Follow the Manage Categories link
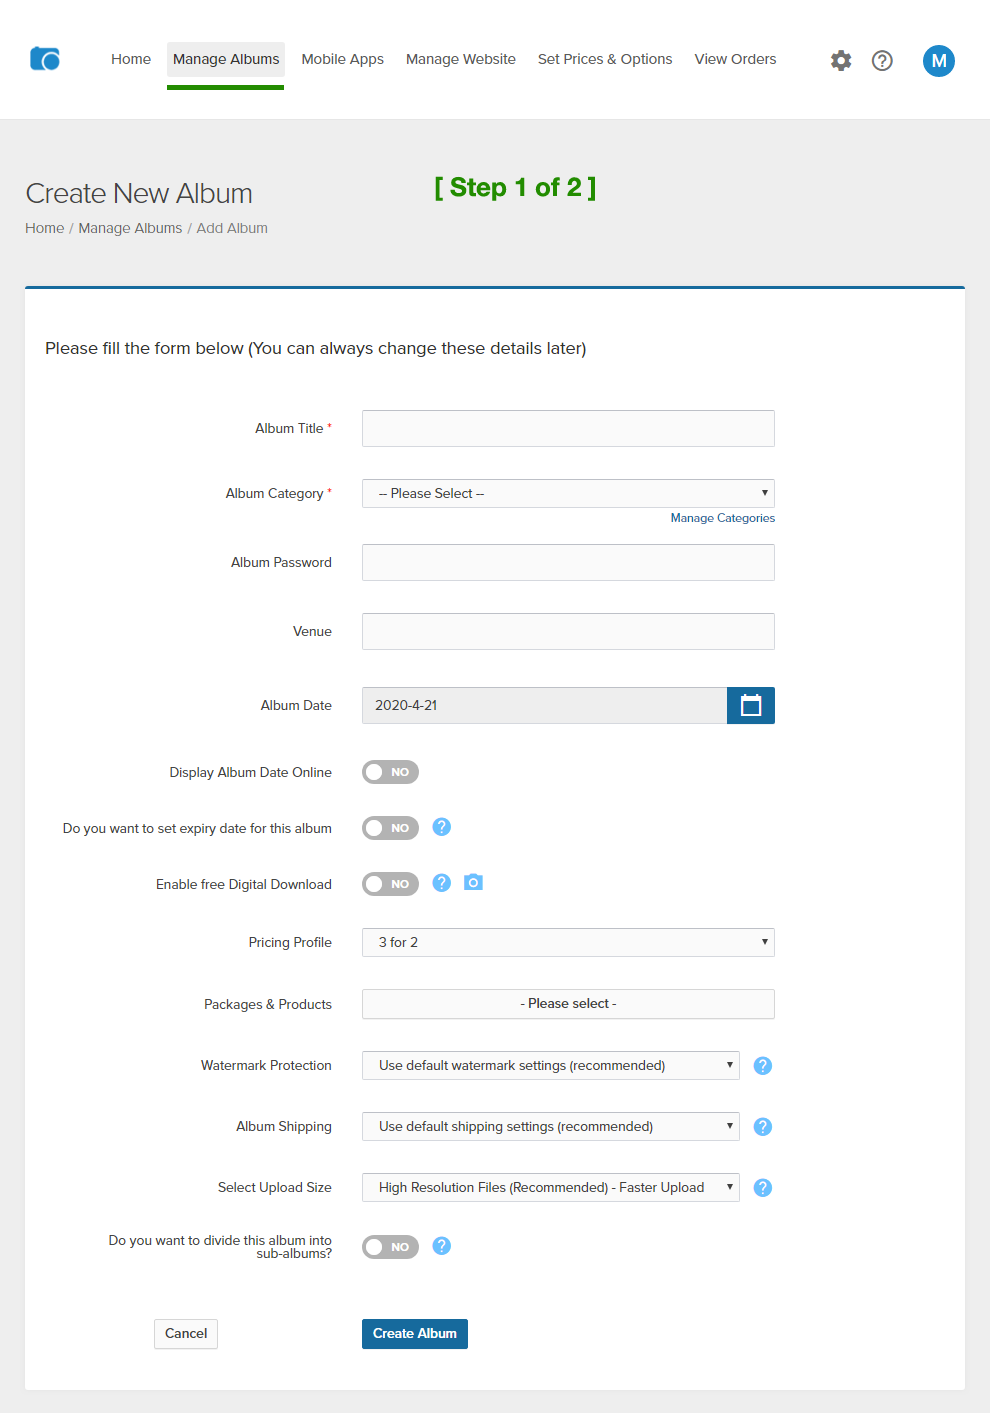Screen dimensions: 990x1413 pos(722,518)
